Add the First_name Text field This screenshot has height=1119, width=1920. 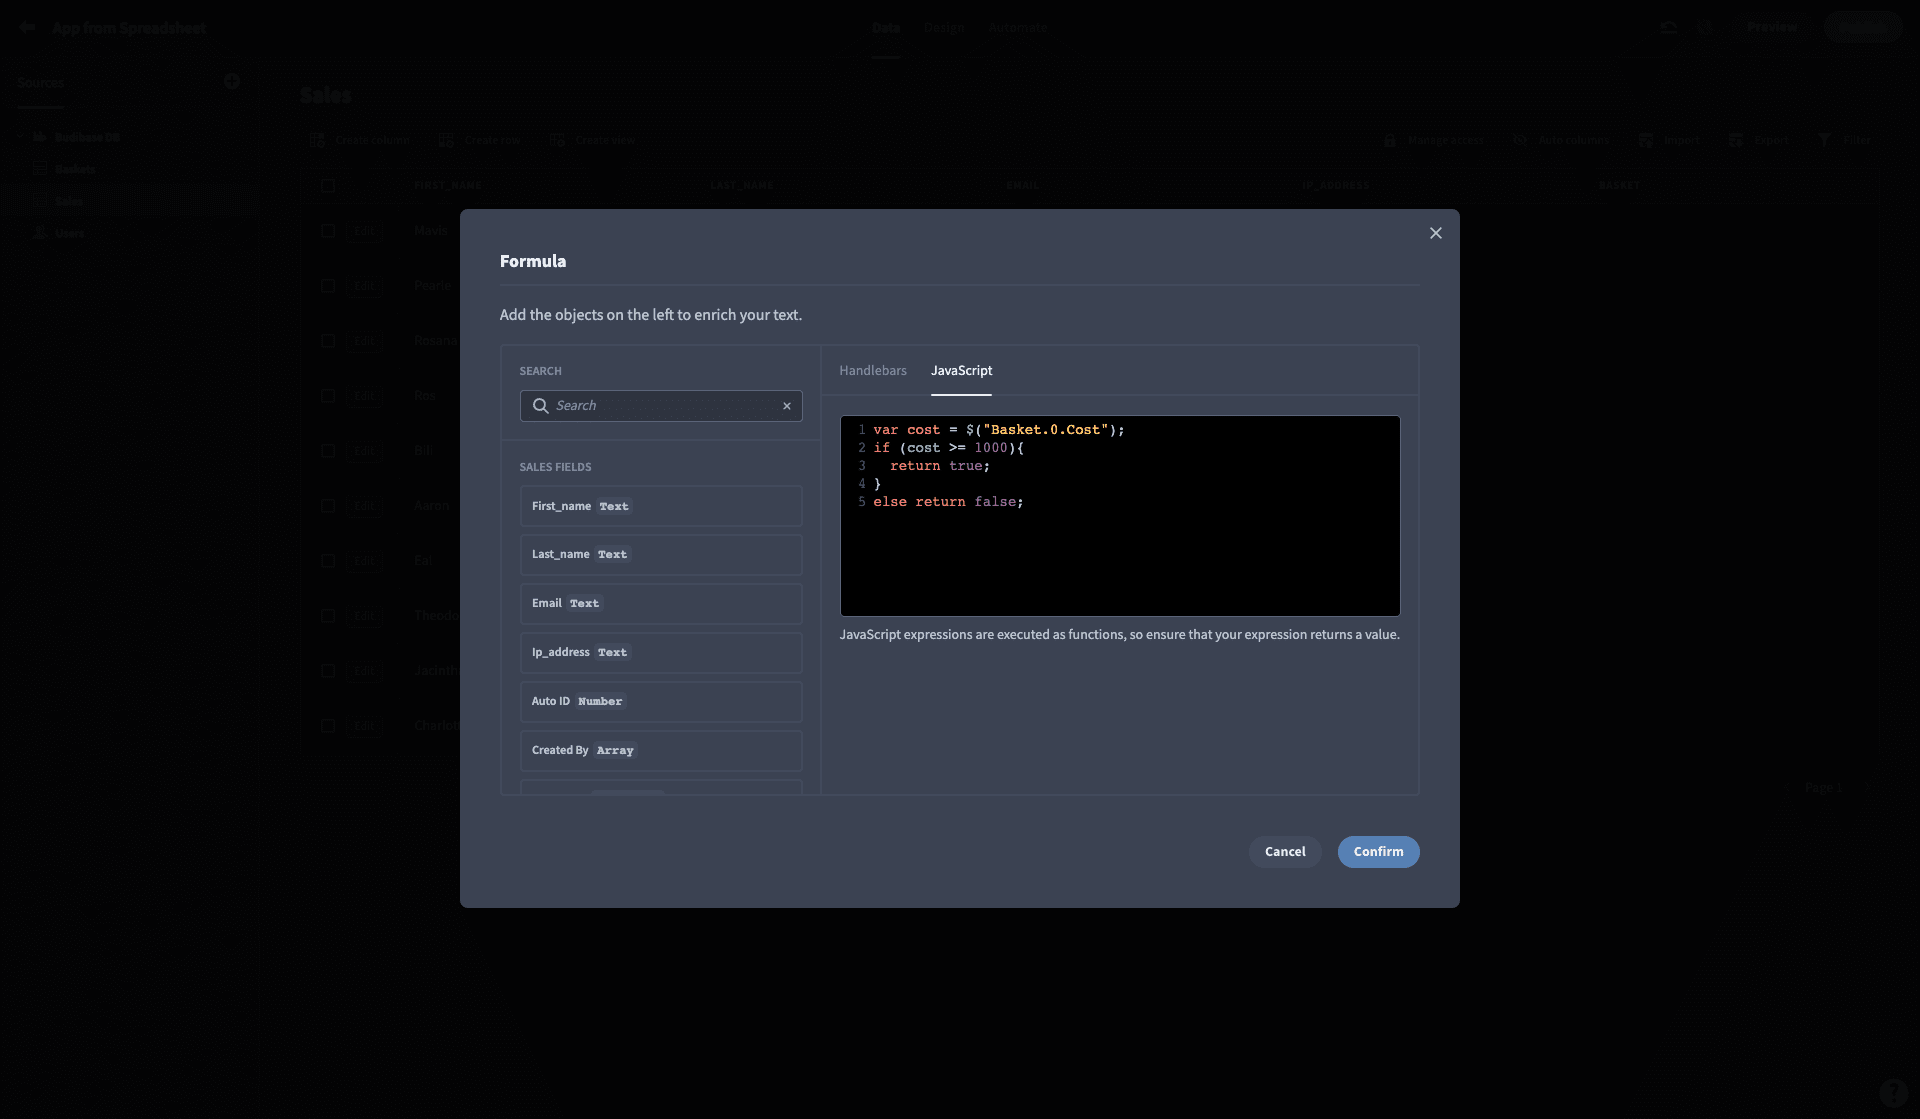(661, 506)
